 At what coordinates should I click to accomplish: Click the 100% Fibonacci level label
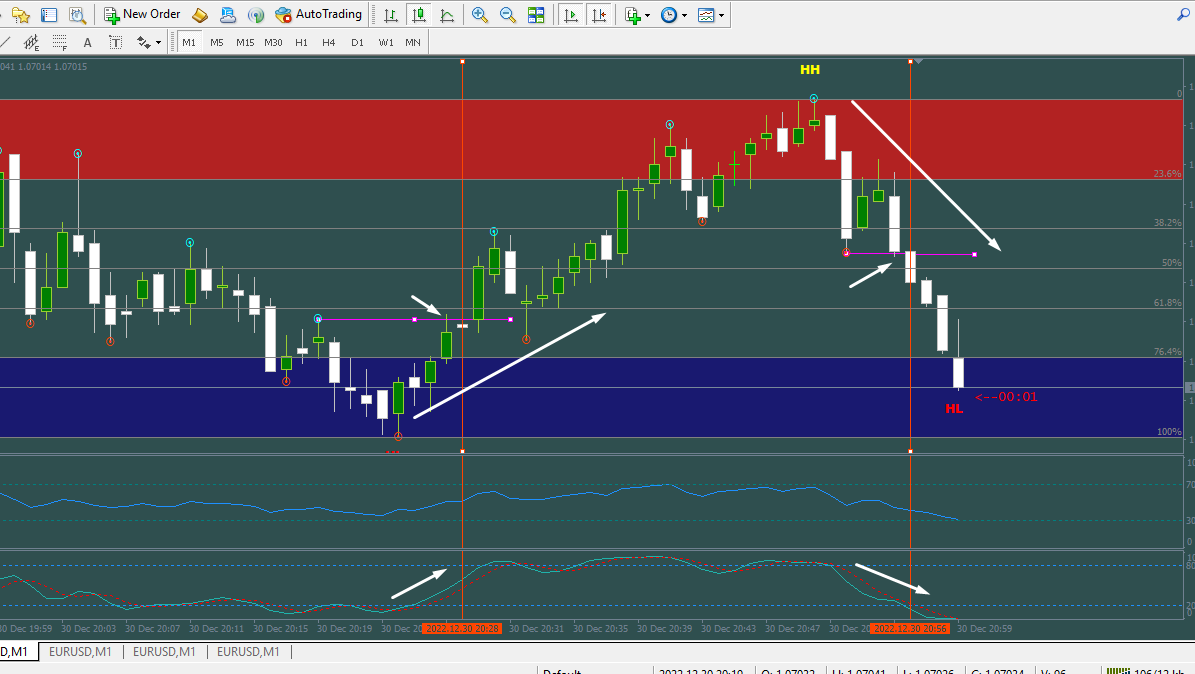click(x=1169, y=432)
